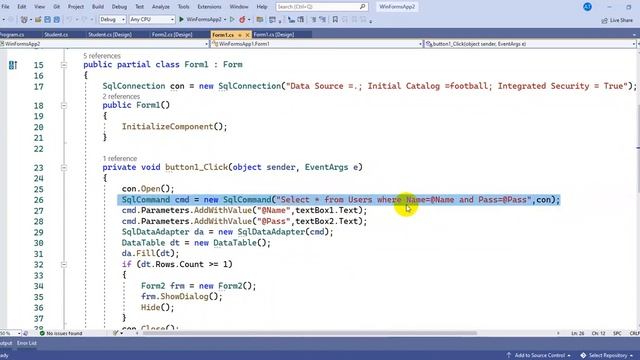
Task: Open the startup project dropdown arrow beside WinFormsApp2
Action: [x=225, y=20]
